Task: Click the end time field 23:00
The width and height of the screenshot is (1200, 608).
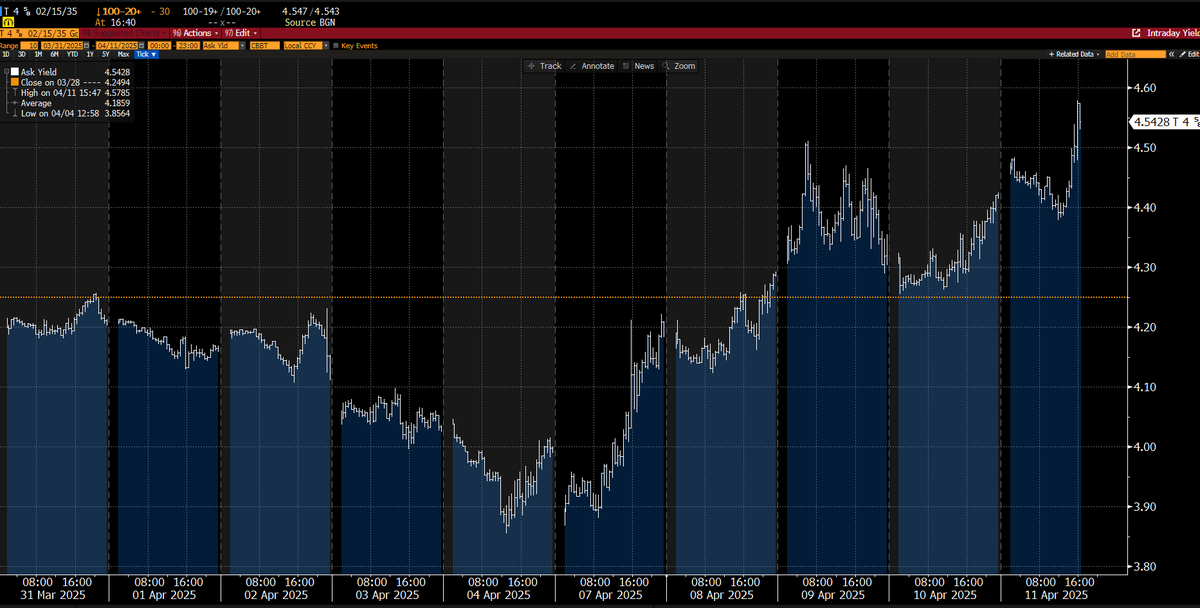Action: click(188, 46)
